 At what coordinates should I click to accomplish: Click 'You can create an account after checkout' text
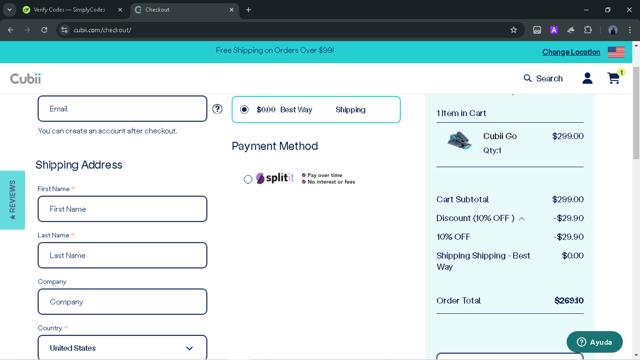107,131
